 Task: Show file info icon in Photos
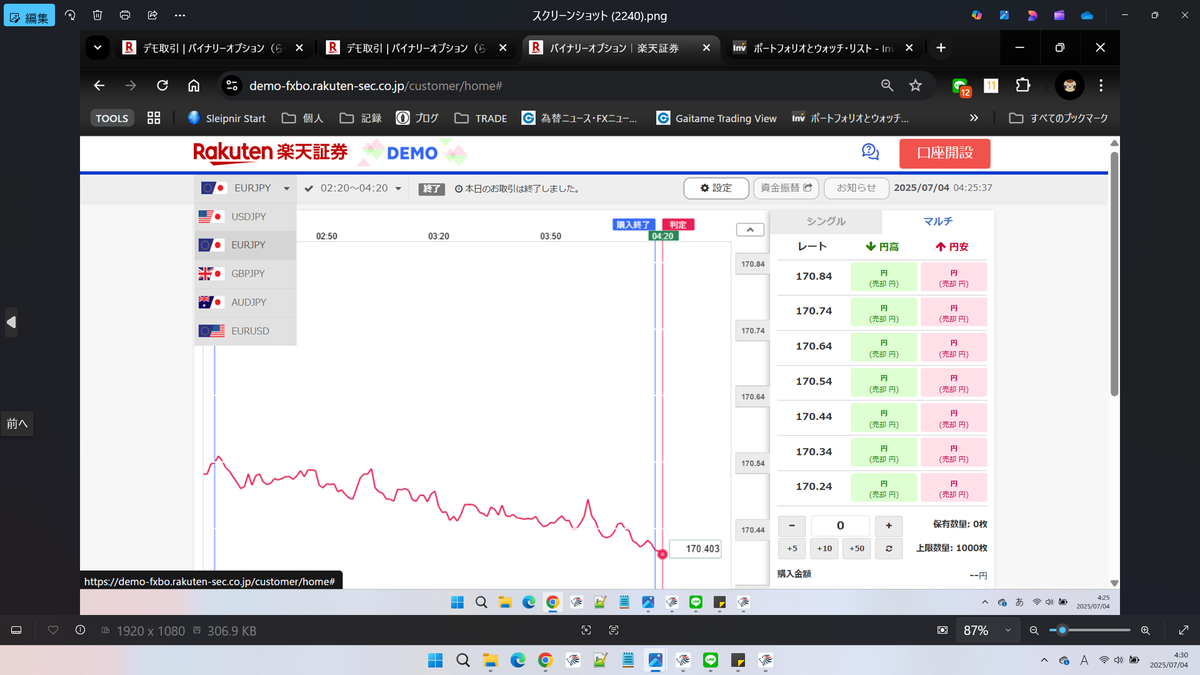click(x=80, y=630)
